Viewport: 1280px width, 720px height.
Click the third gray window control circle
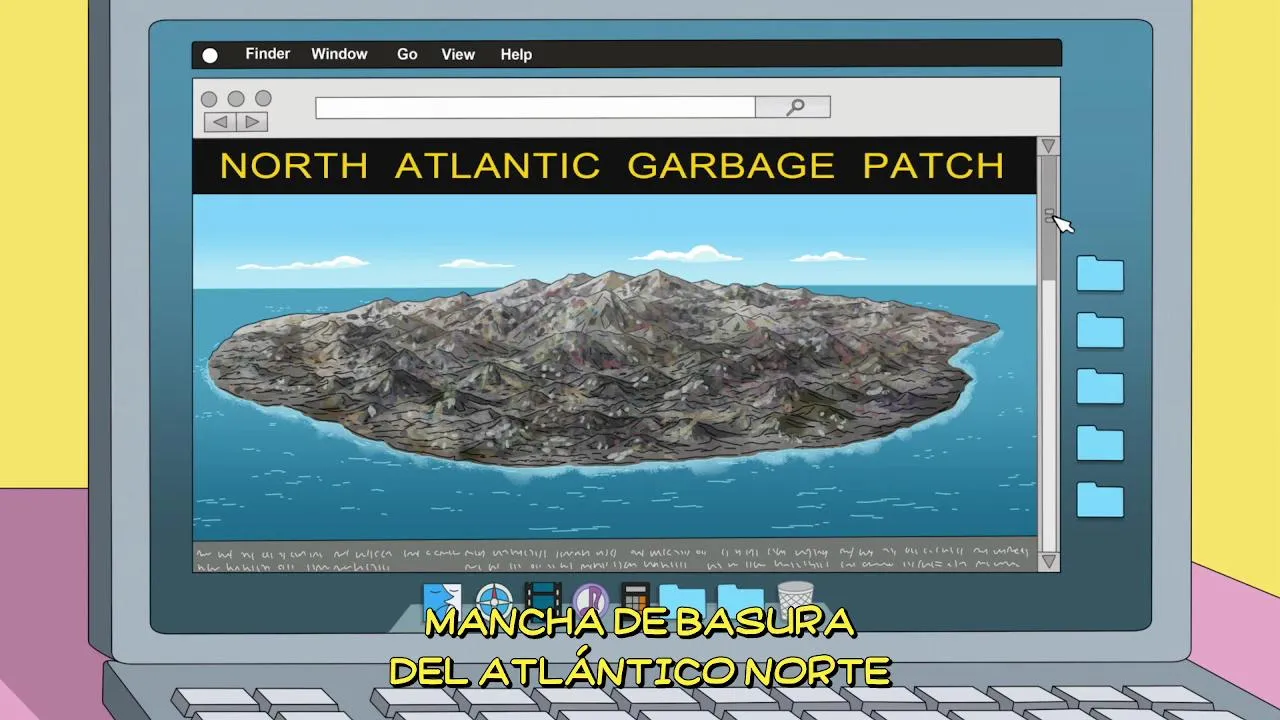pos(263,99)
